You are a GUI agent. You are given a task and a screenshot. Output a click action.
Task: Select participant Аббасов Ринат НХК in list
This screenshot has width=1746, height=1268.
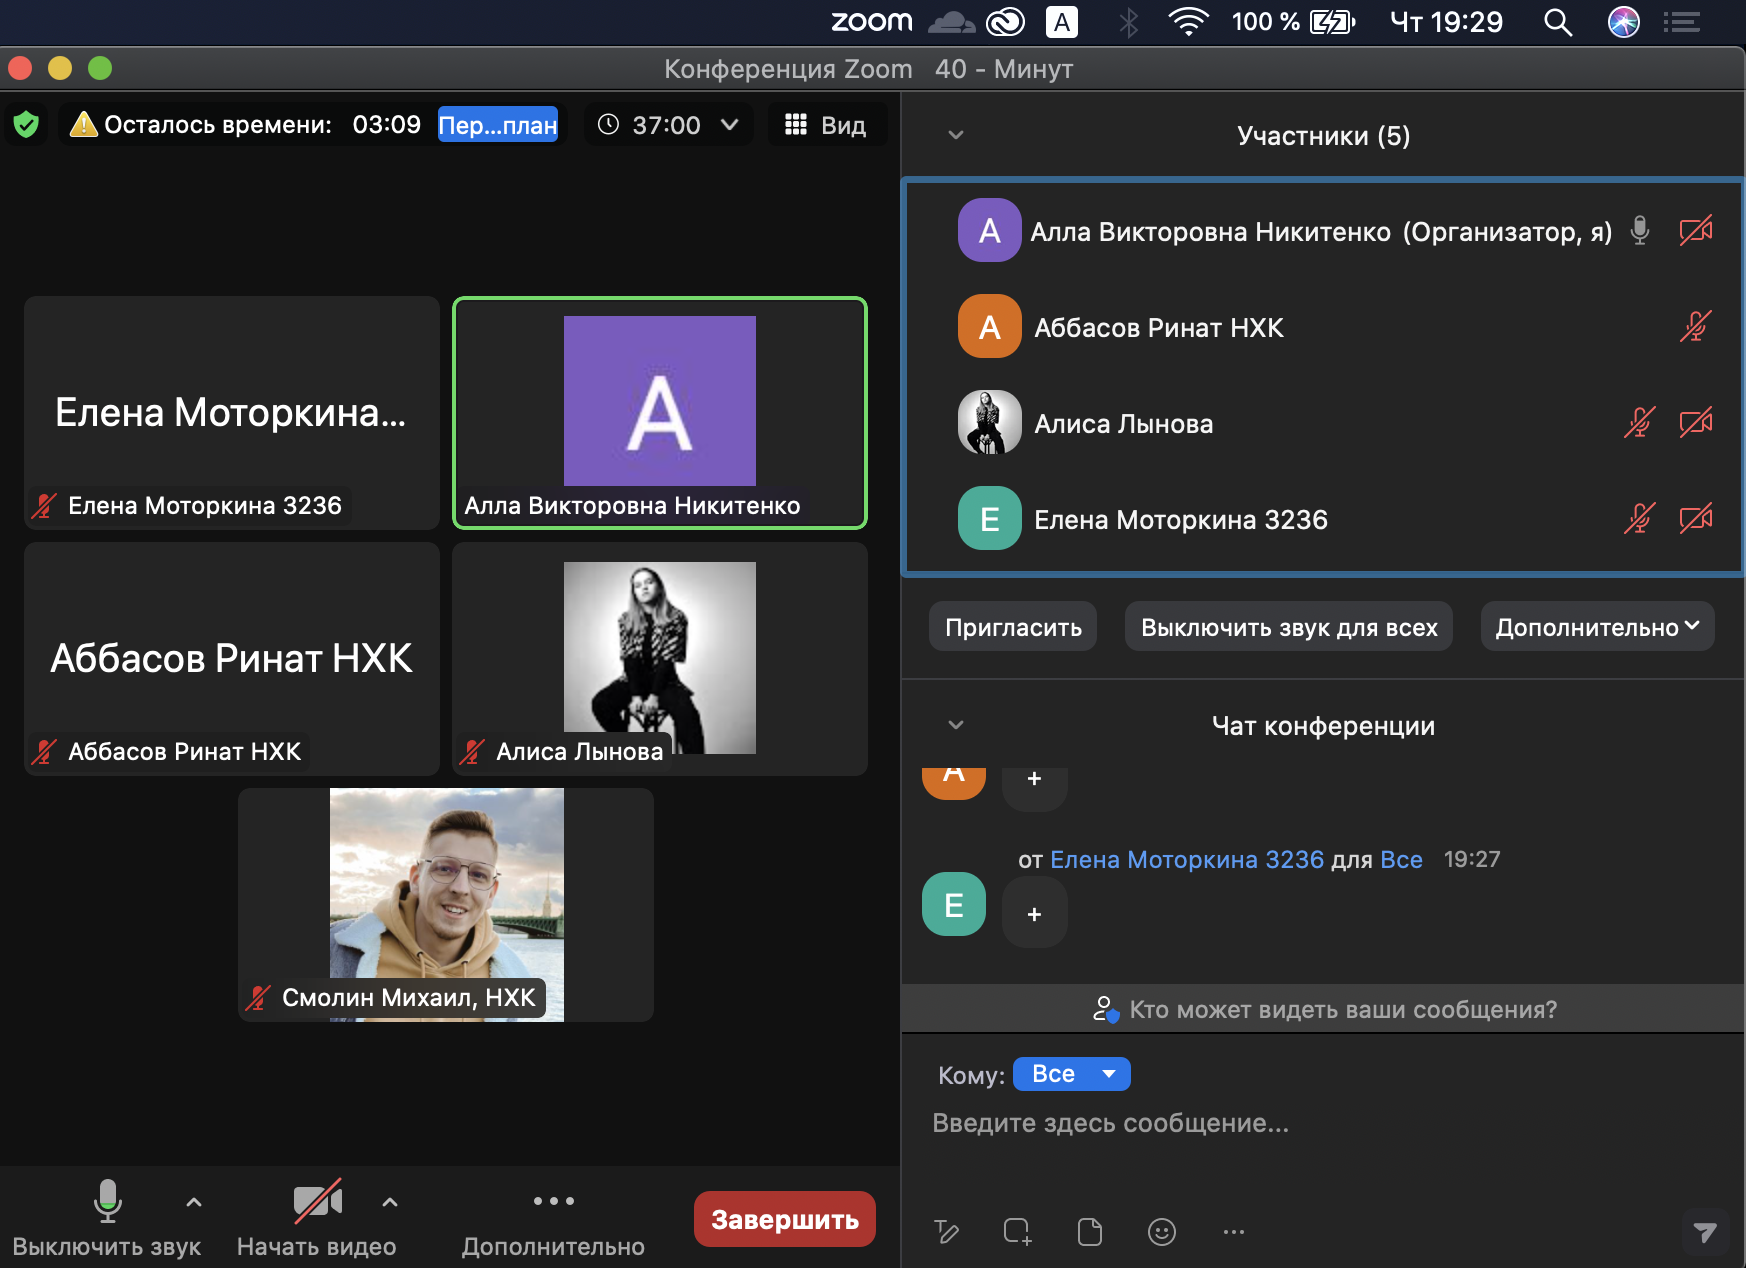point(1323,327)
